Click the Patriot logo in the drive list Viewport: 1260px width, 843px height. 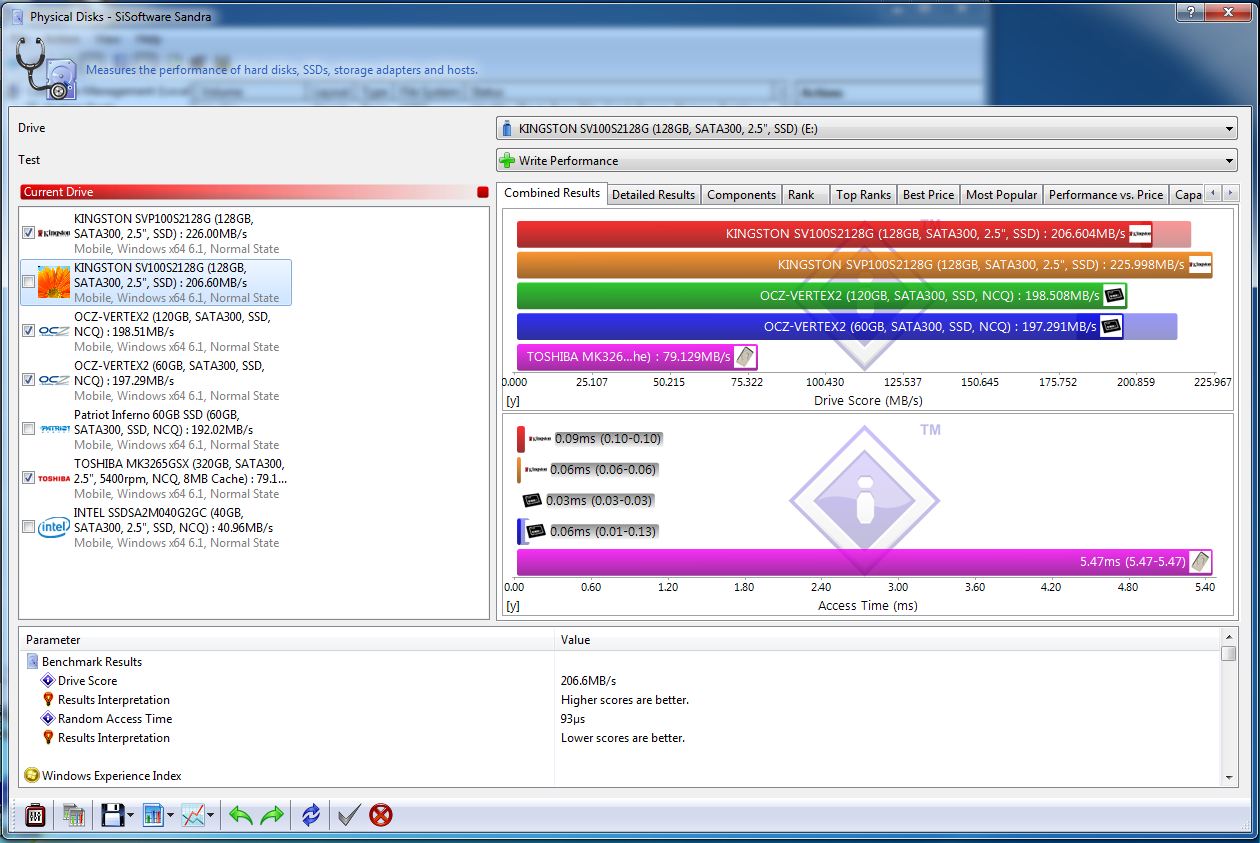[54, 429]
